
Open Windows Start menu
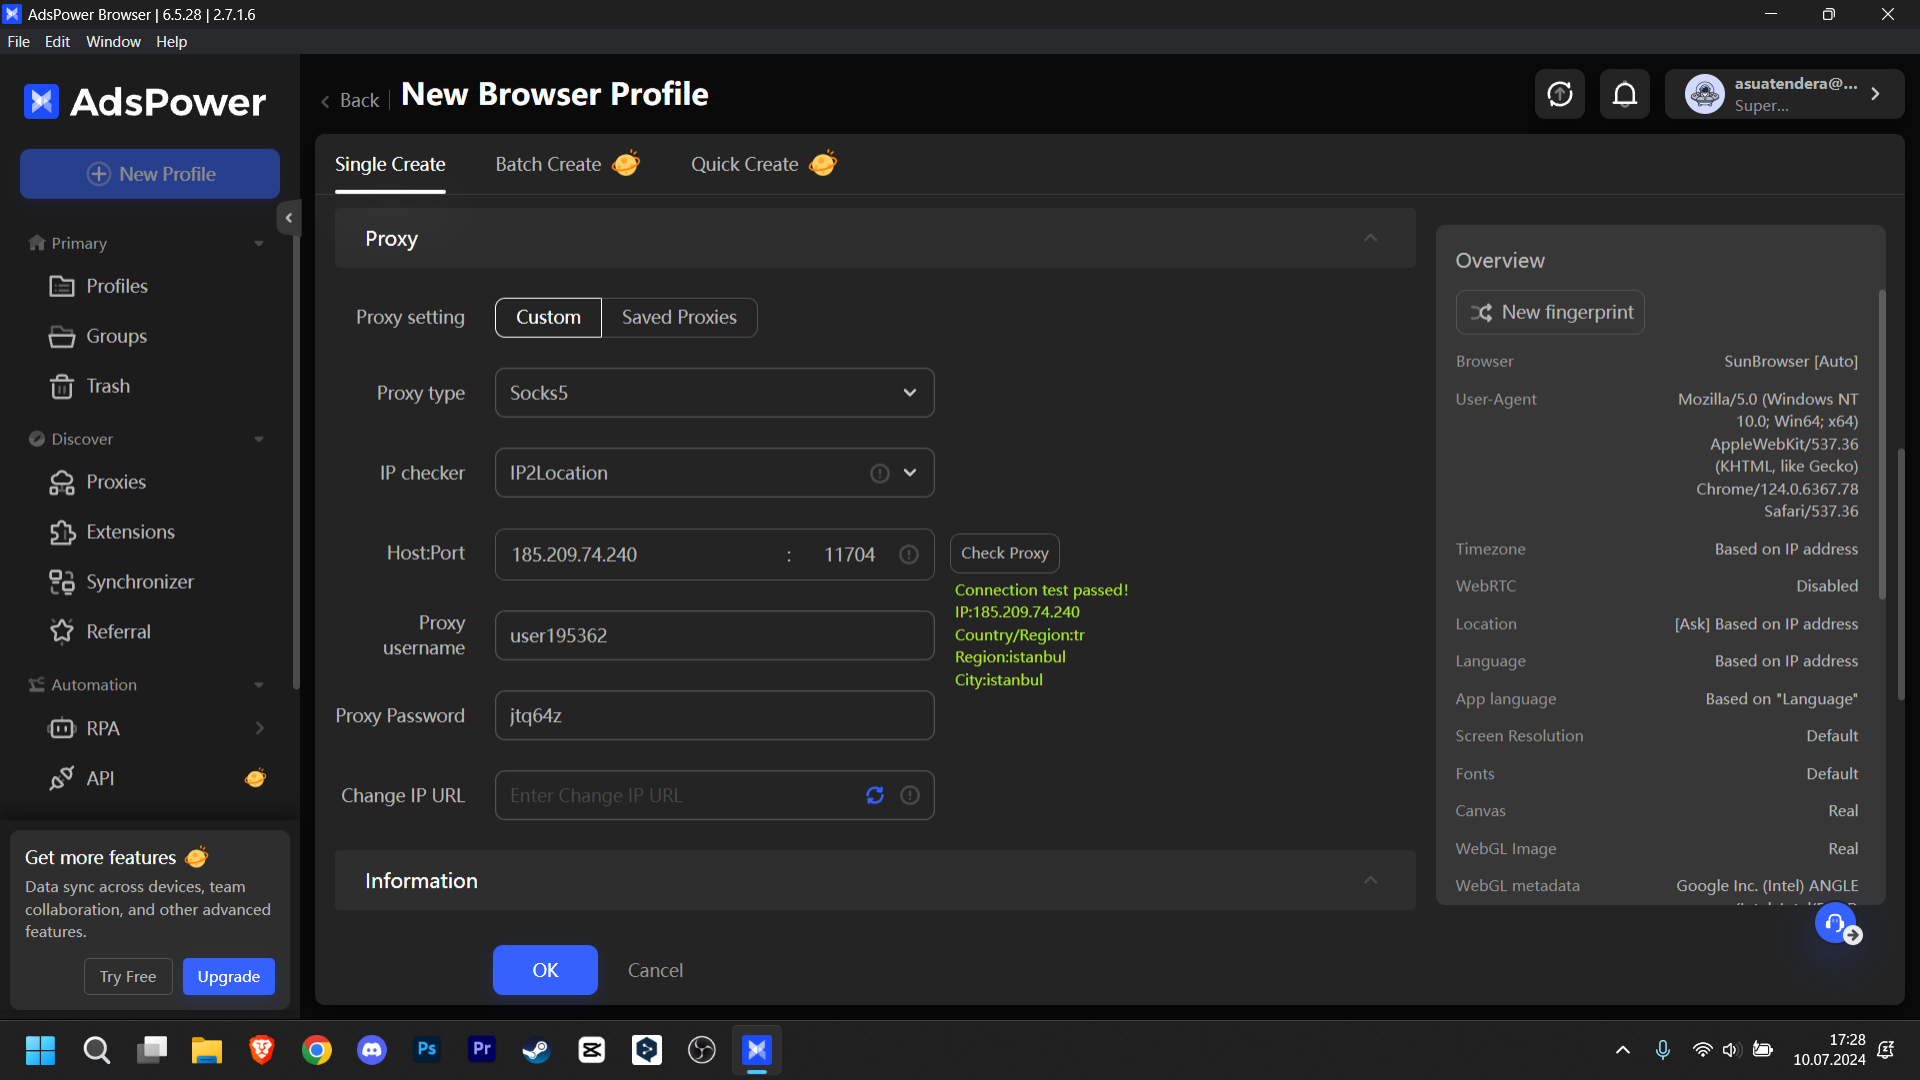(x=41, y=1050)
